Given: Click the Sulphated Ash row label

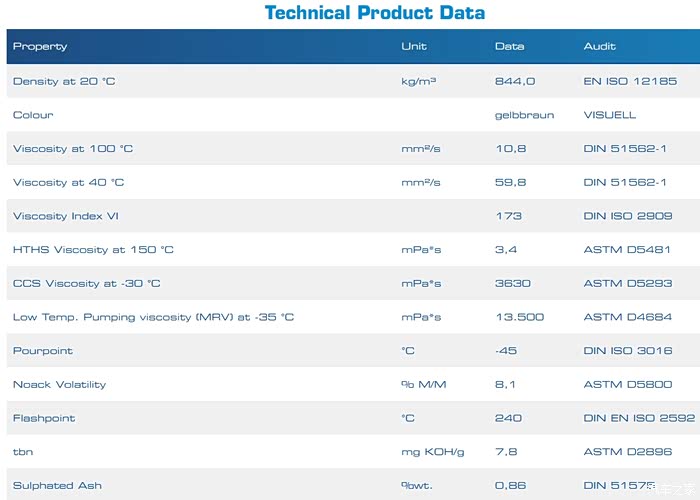Looking at the screenshot, I should click(57, 486).
